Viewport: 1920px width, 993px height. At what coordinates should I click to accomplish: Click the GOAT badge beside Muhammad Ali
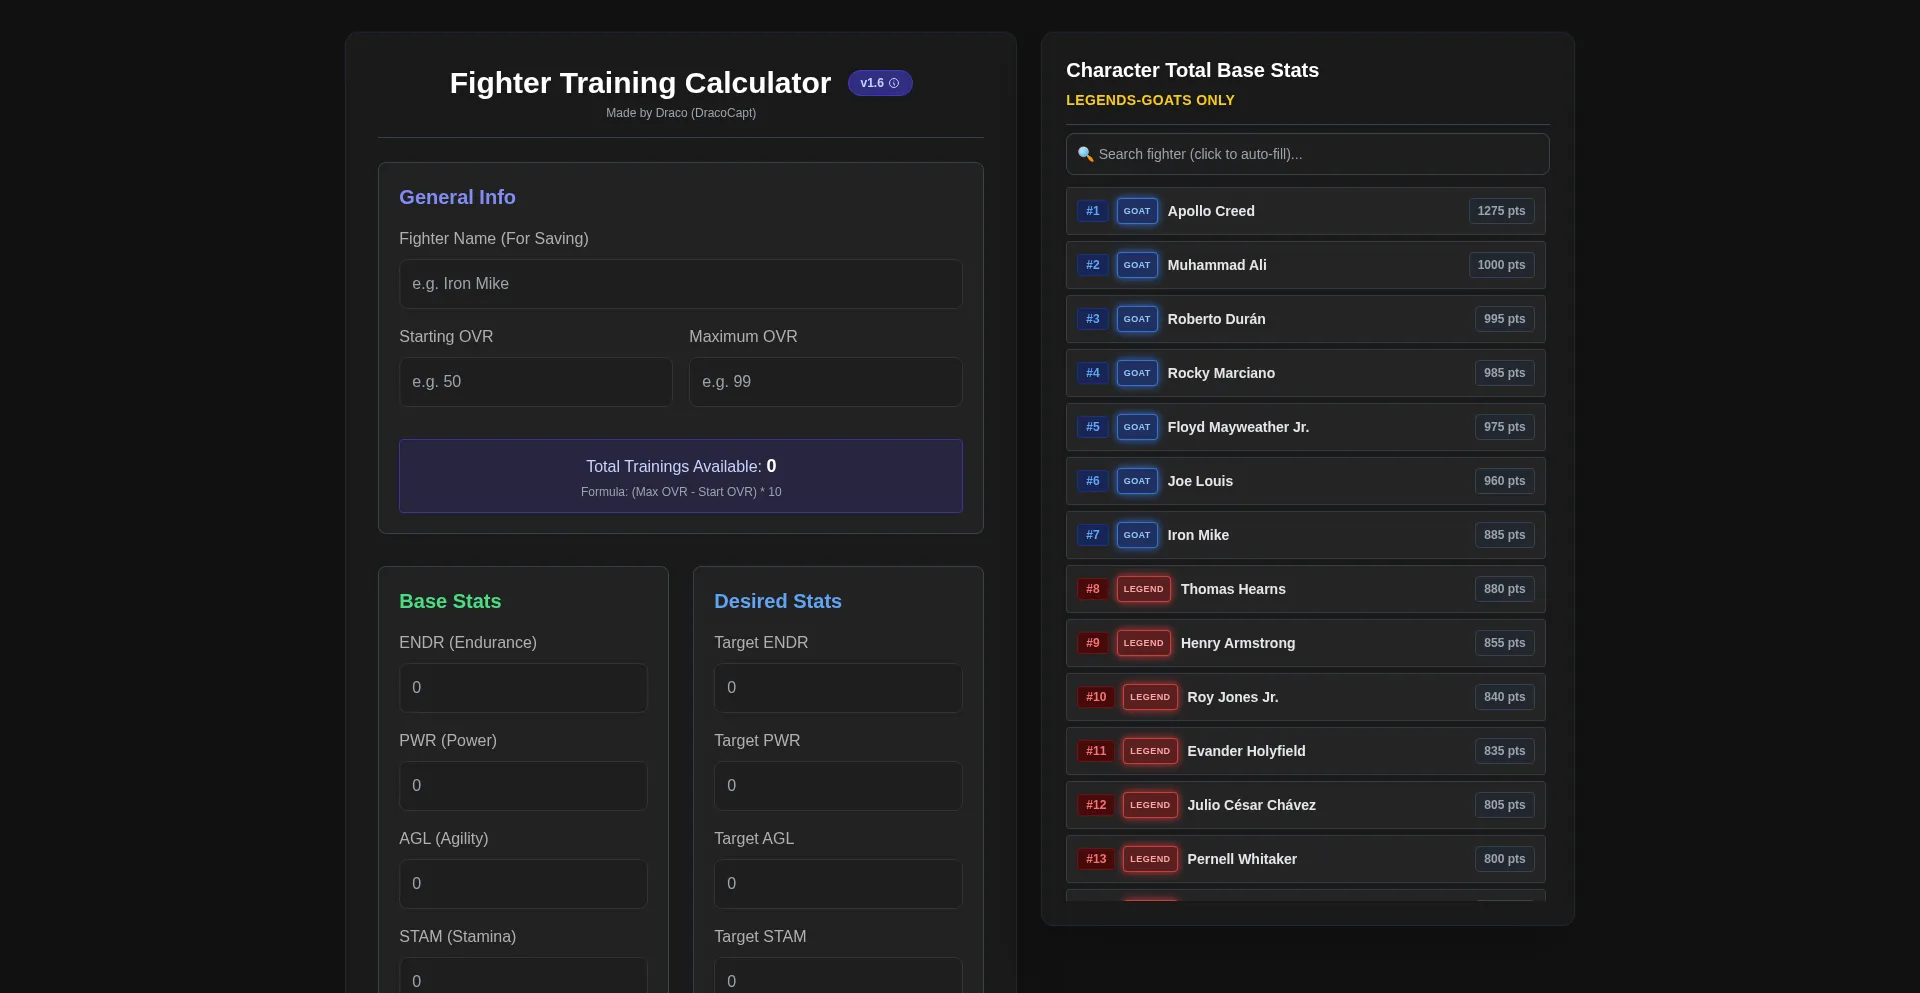click(1137, 265)
